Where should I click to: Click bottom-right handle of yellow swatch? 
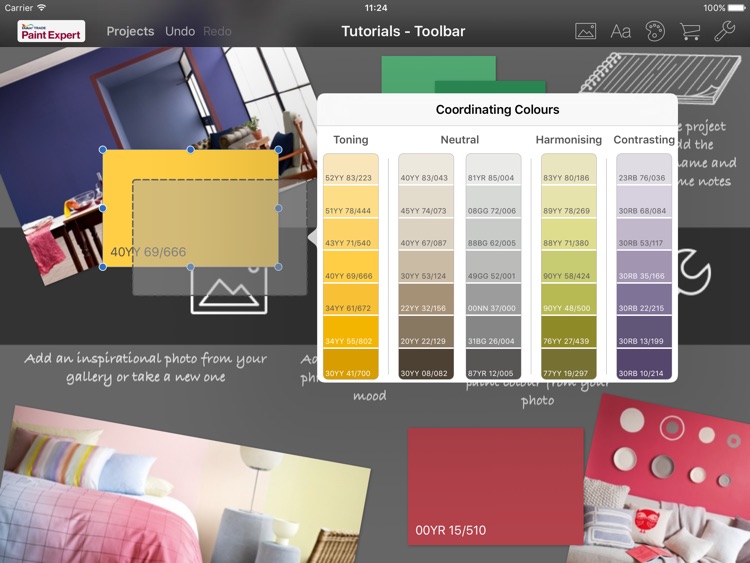278,267
